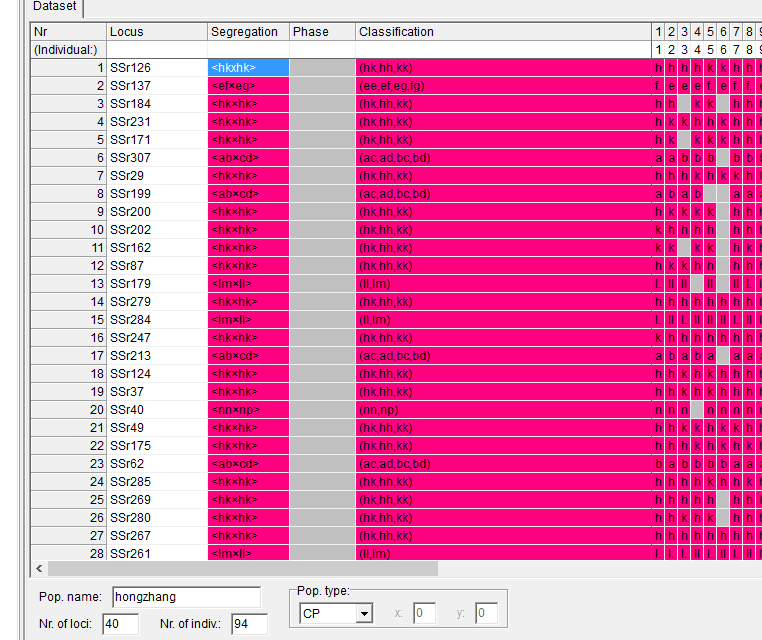
Task: Click the Phase cell of SSr40
Action: 322,409
